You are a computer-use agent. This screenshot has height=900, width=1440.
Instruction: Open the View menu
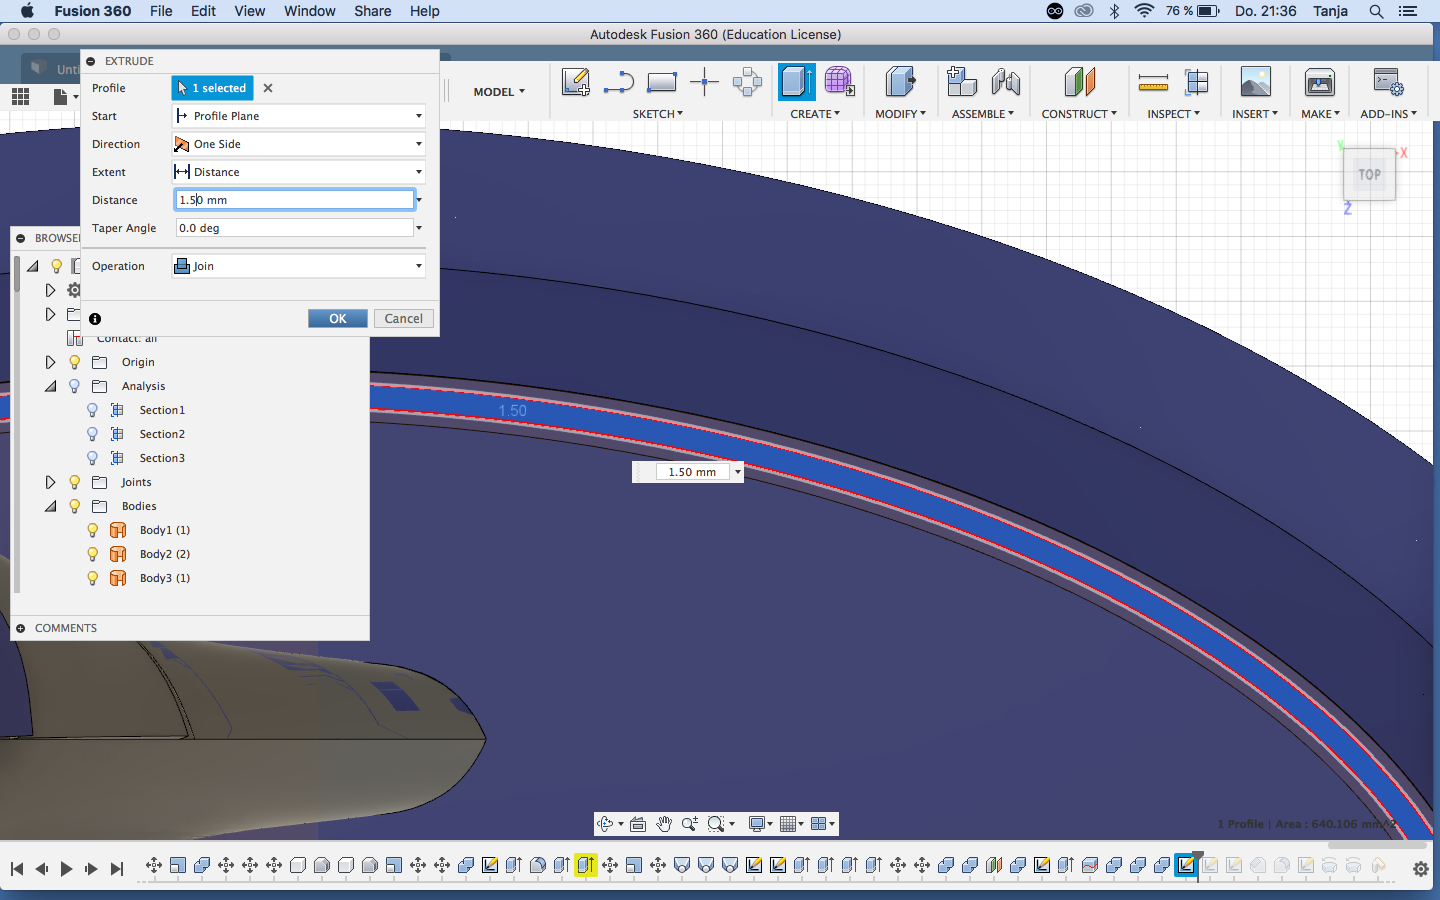[x=250, y=11]
